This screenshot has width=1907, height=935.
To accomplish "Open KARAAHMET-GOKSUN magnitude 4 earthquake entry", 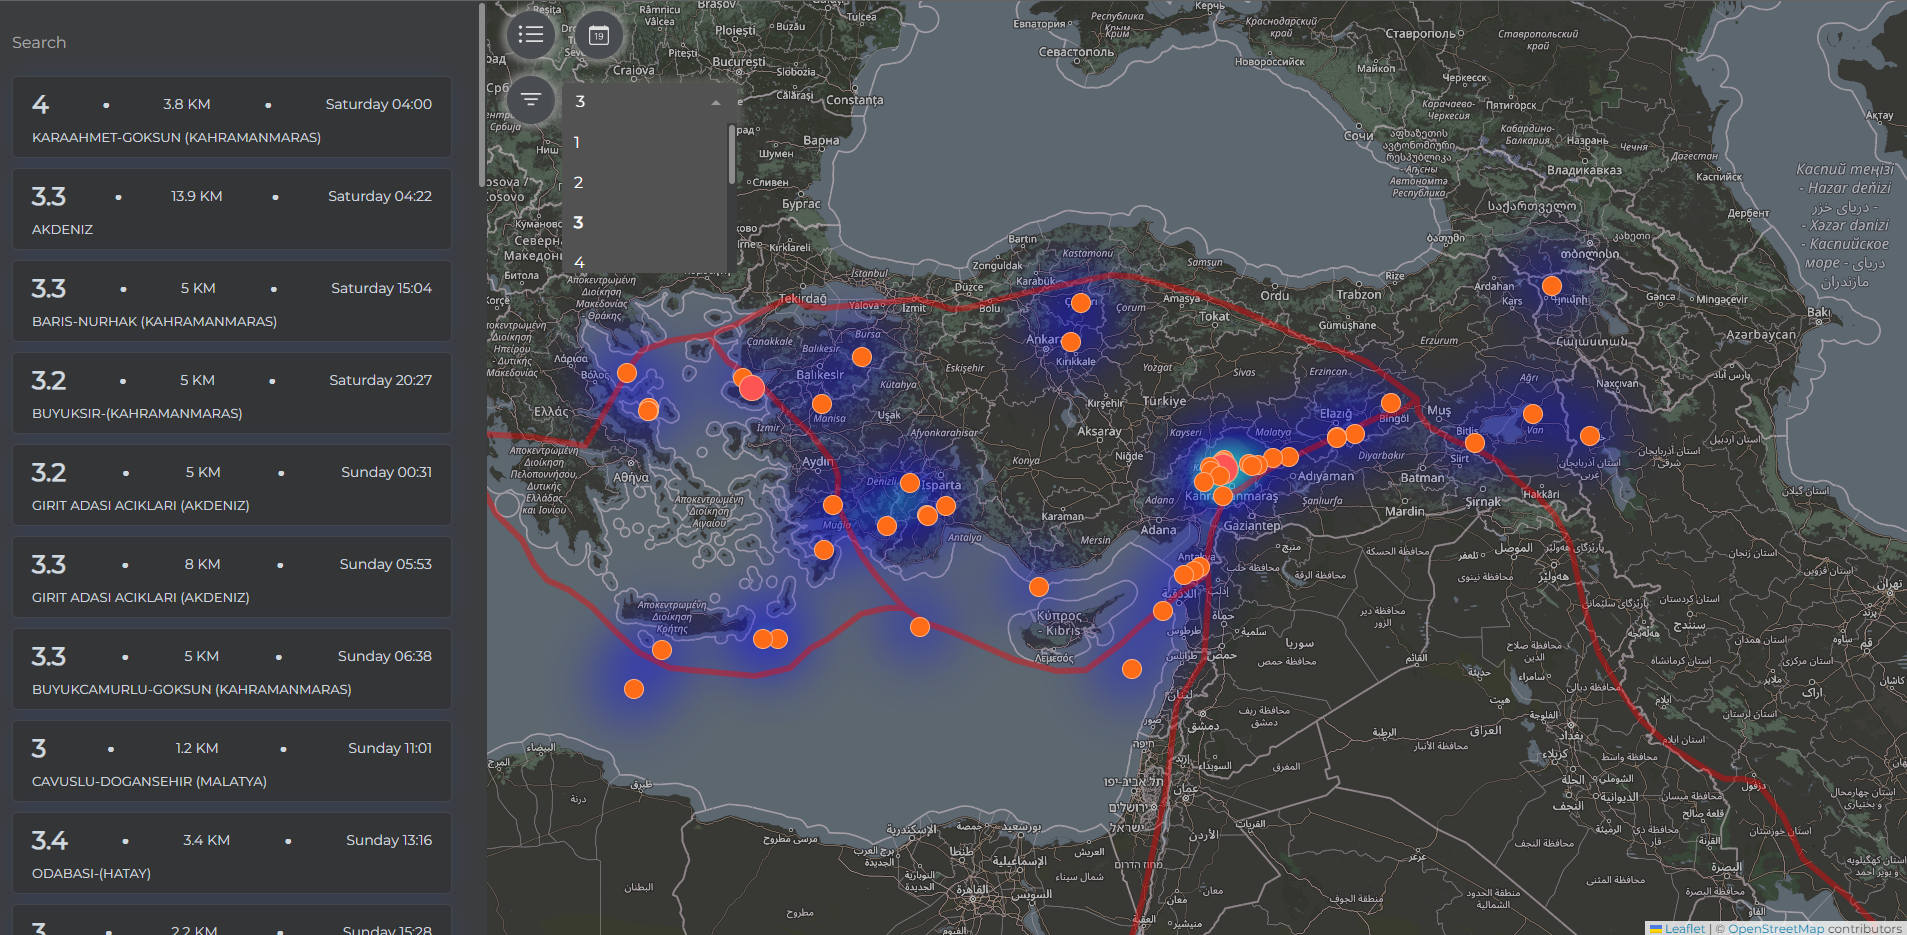I will click(232, 117).
